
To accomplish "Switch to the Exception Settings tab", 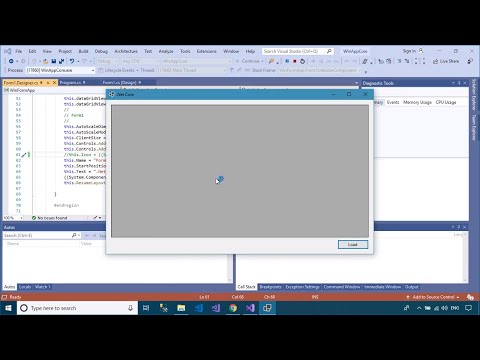I will [302, 287].
